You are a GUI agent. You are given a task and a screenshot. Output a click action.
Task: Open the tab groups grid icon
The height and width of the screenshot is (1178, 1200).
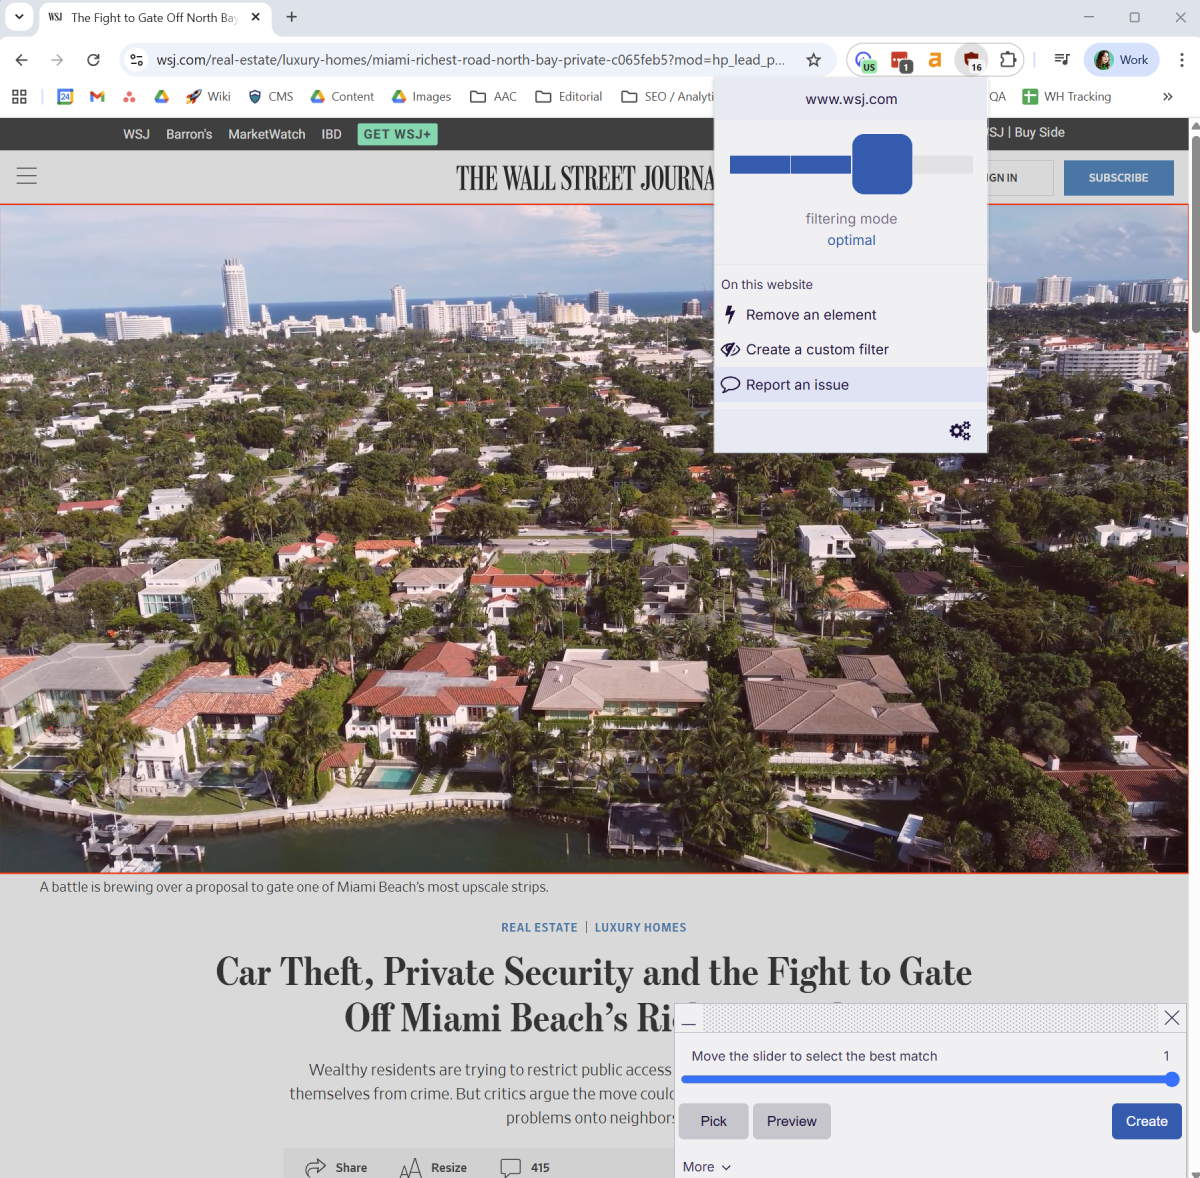coord(19,96)
